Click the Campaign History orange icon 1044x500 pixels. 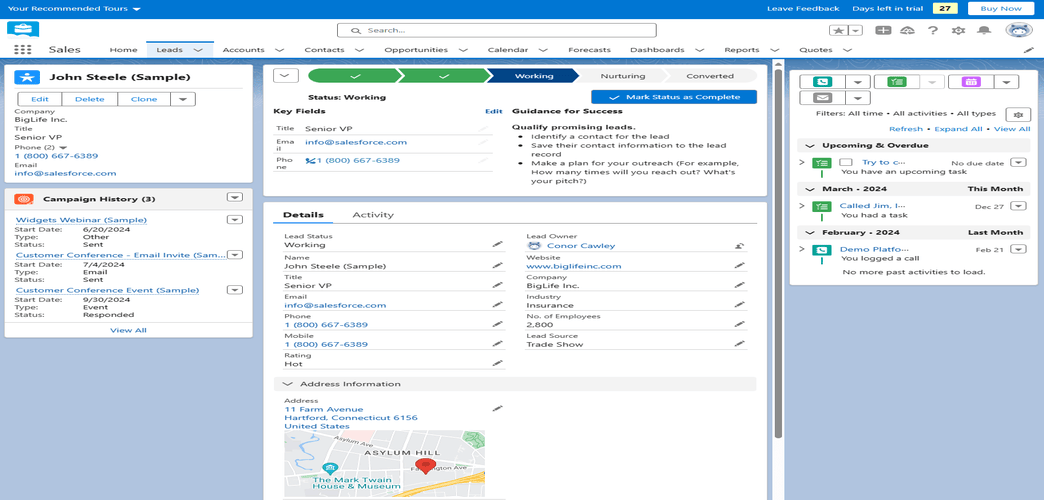(x=24, y=199)
